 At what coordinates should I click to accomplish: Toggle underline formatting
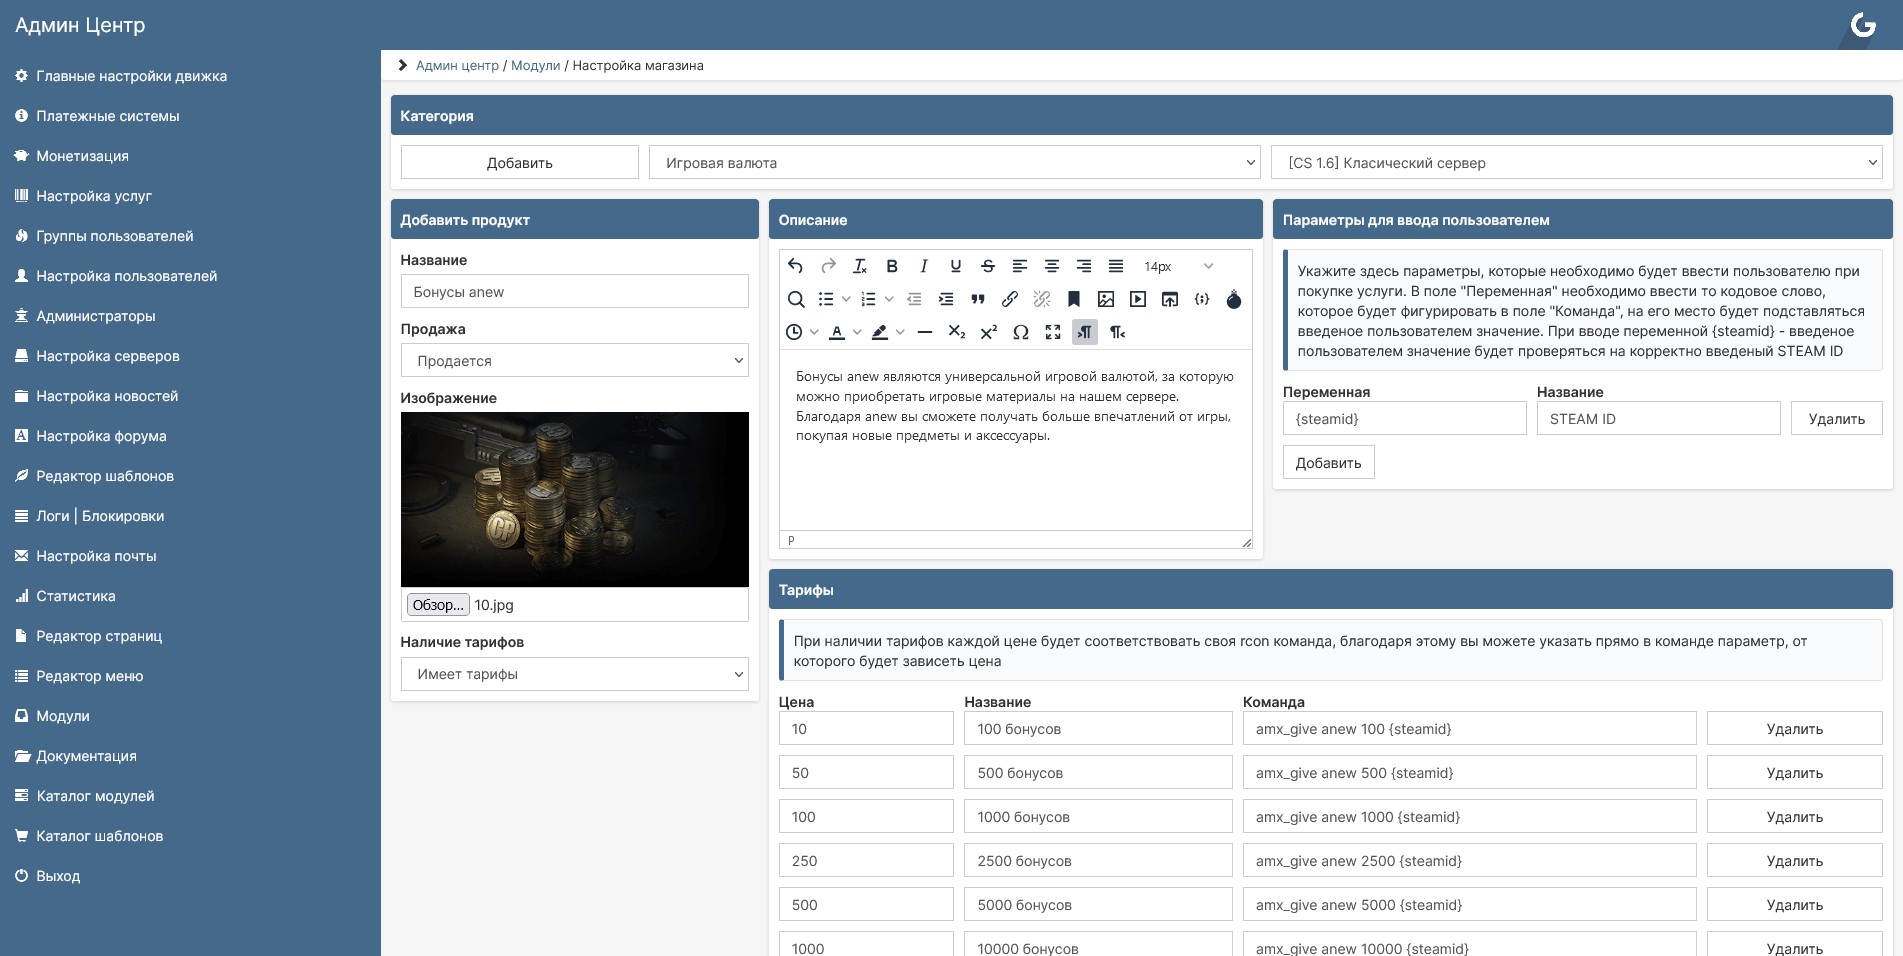[956, 266]
